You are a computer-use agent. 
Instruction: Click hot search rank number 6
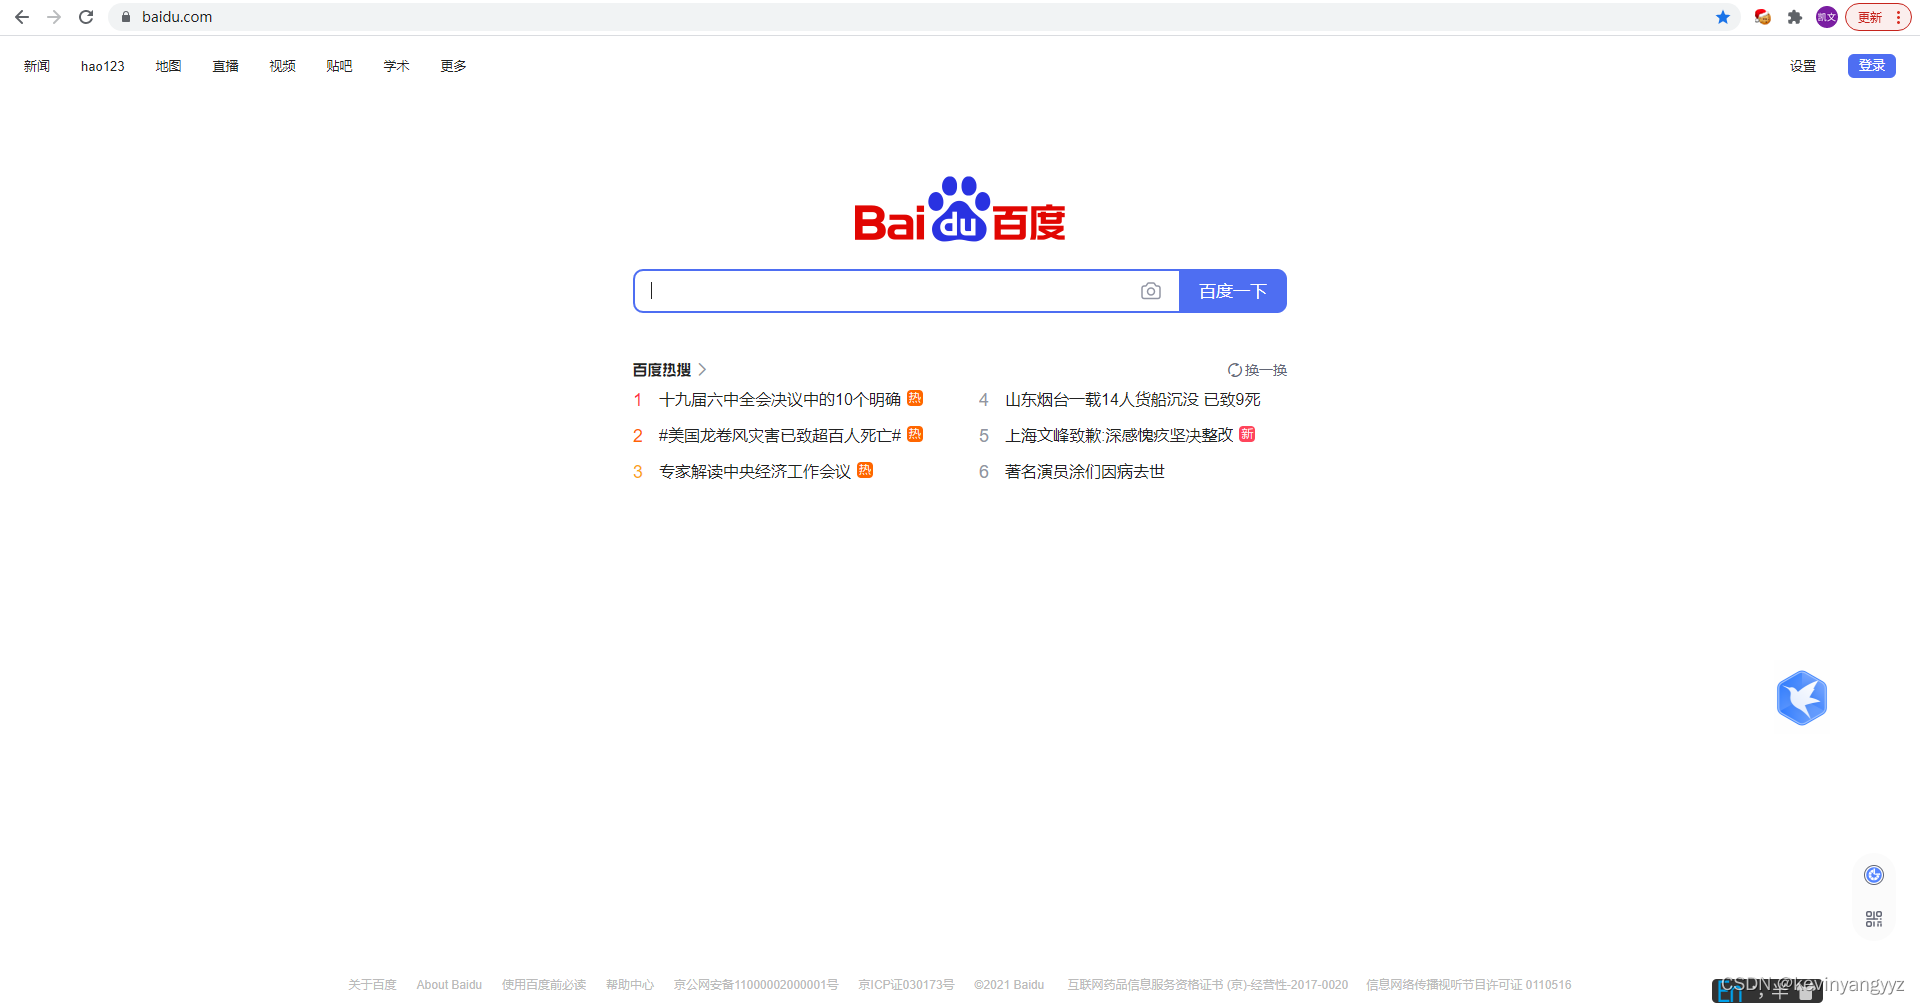984,472
